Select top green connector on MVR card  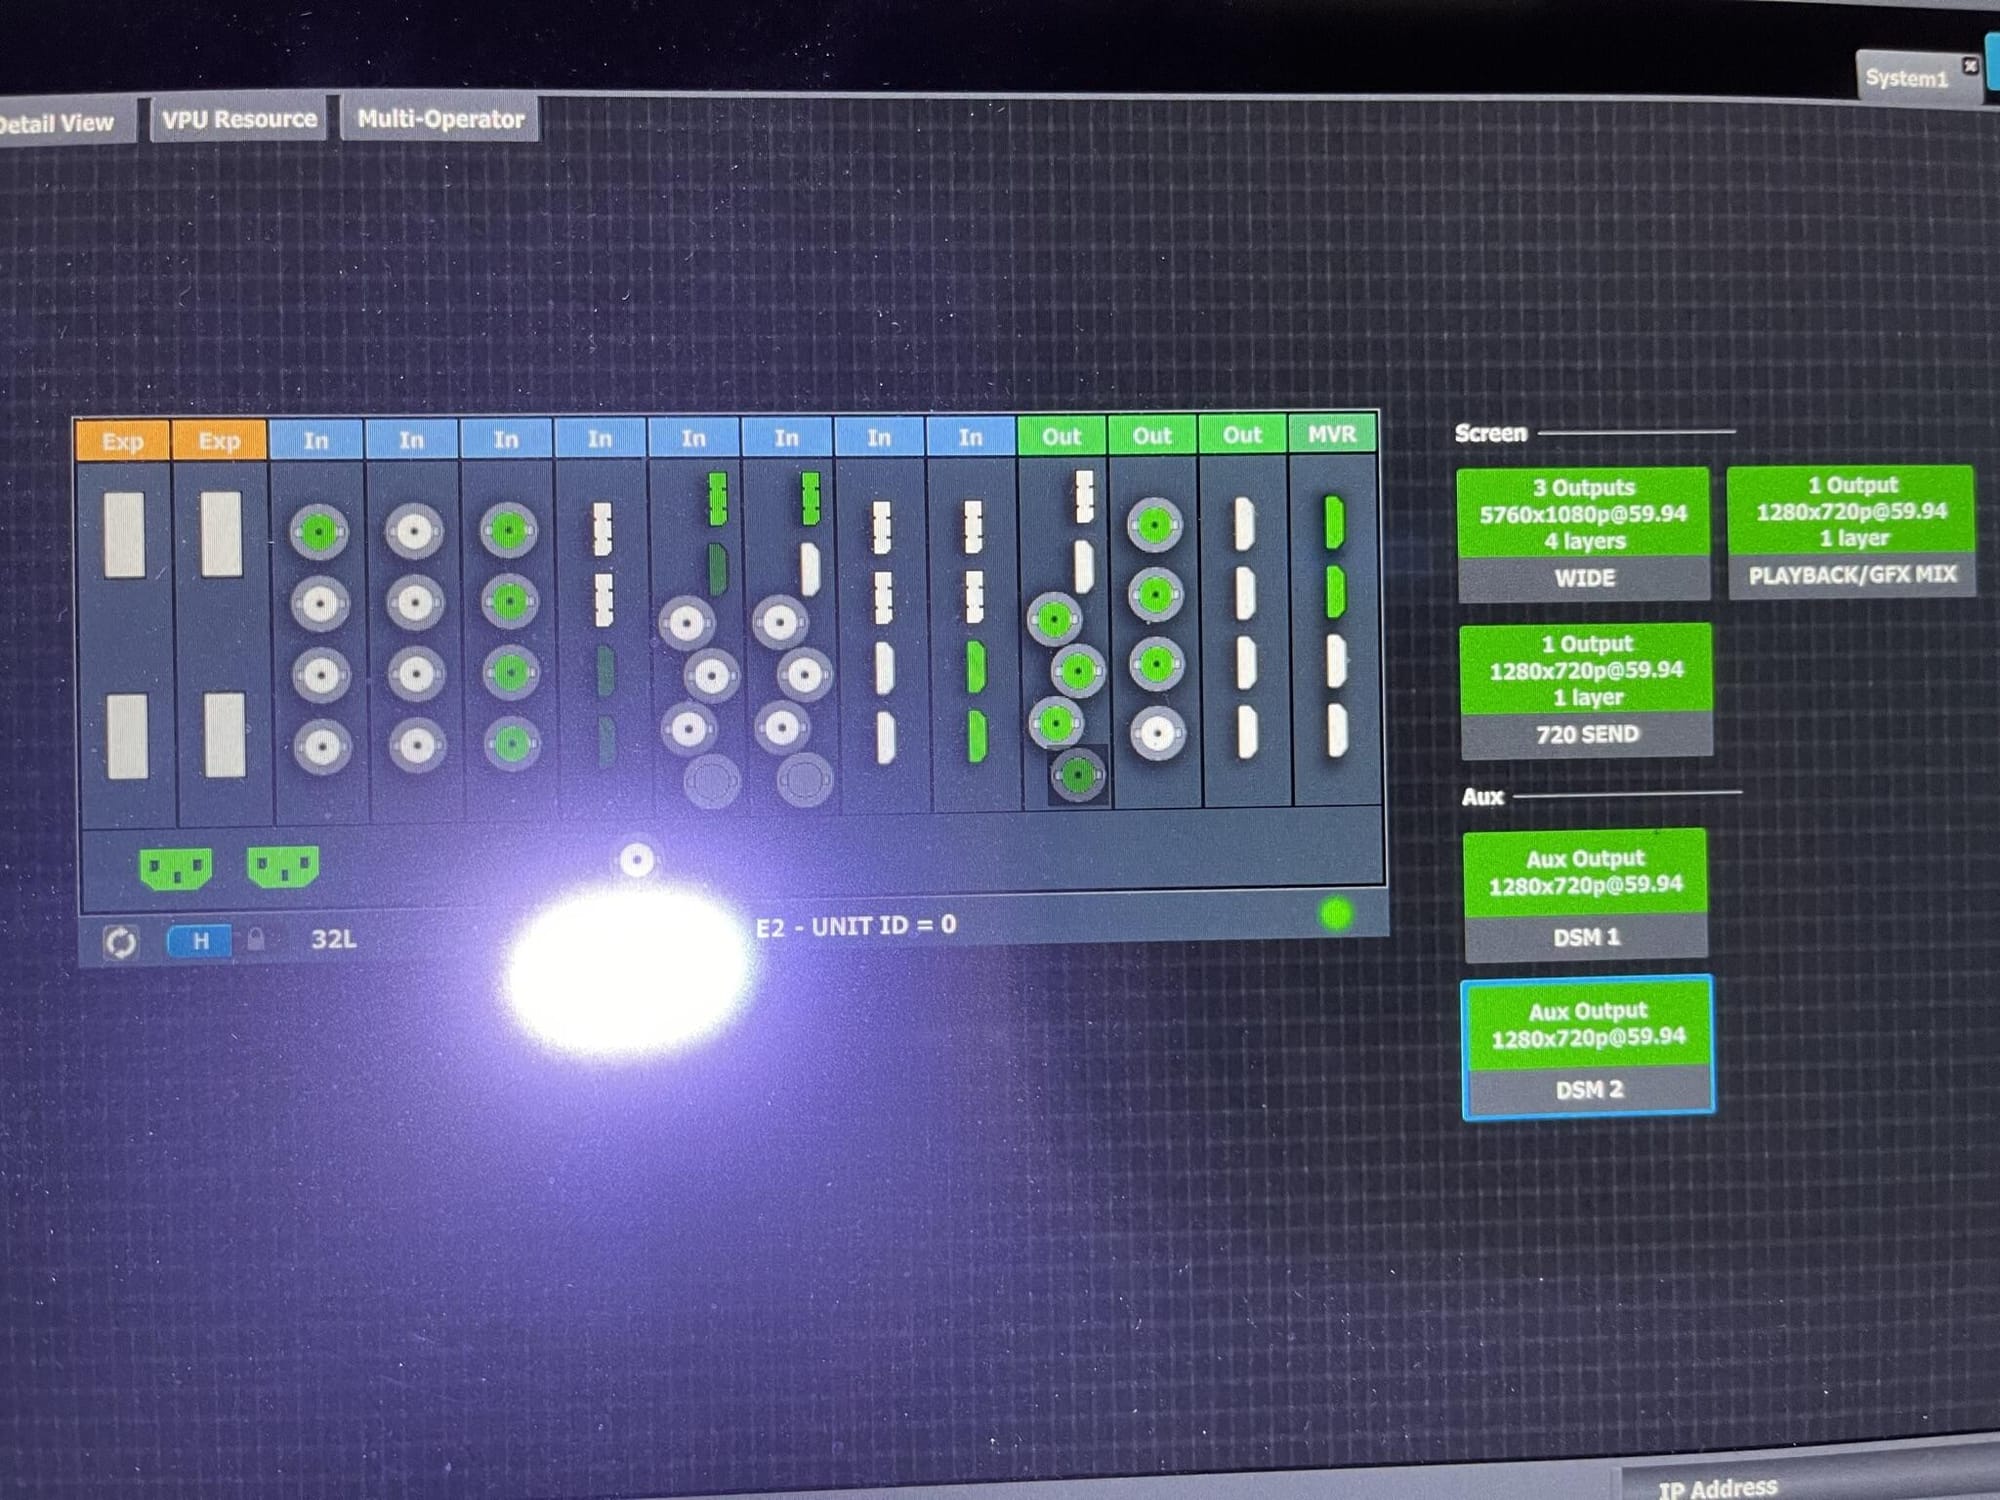1334,522
